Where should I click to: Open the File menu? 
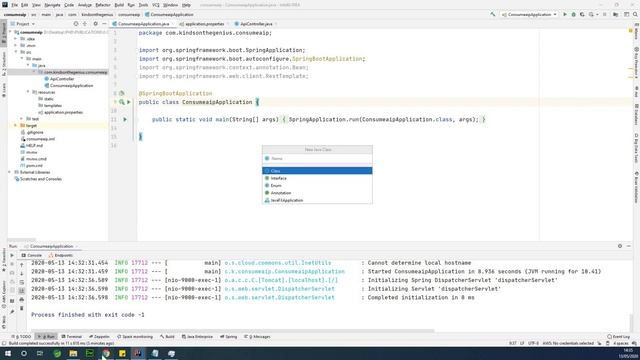click(x=15, y=5)
